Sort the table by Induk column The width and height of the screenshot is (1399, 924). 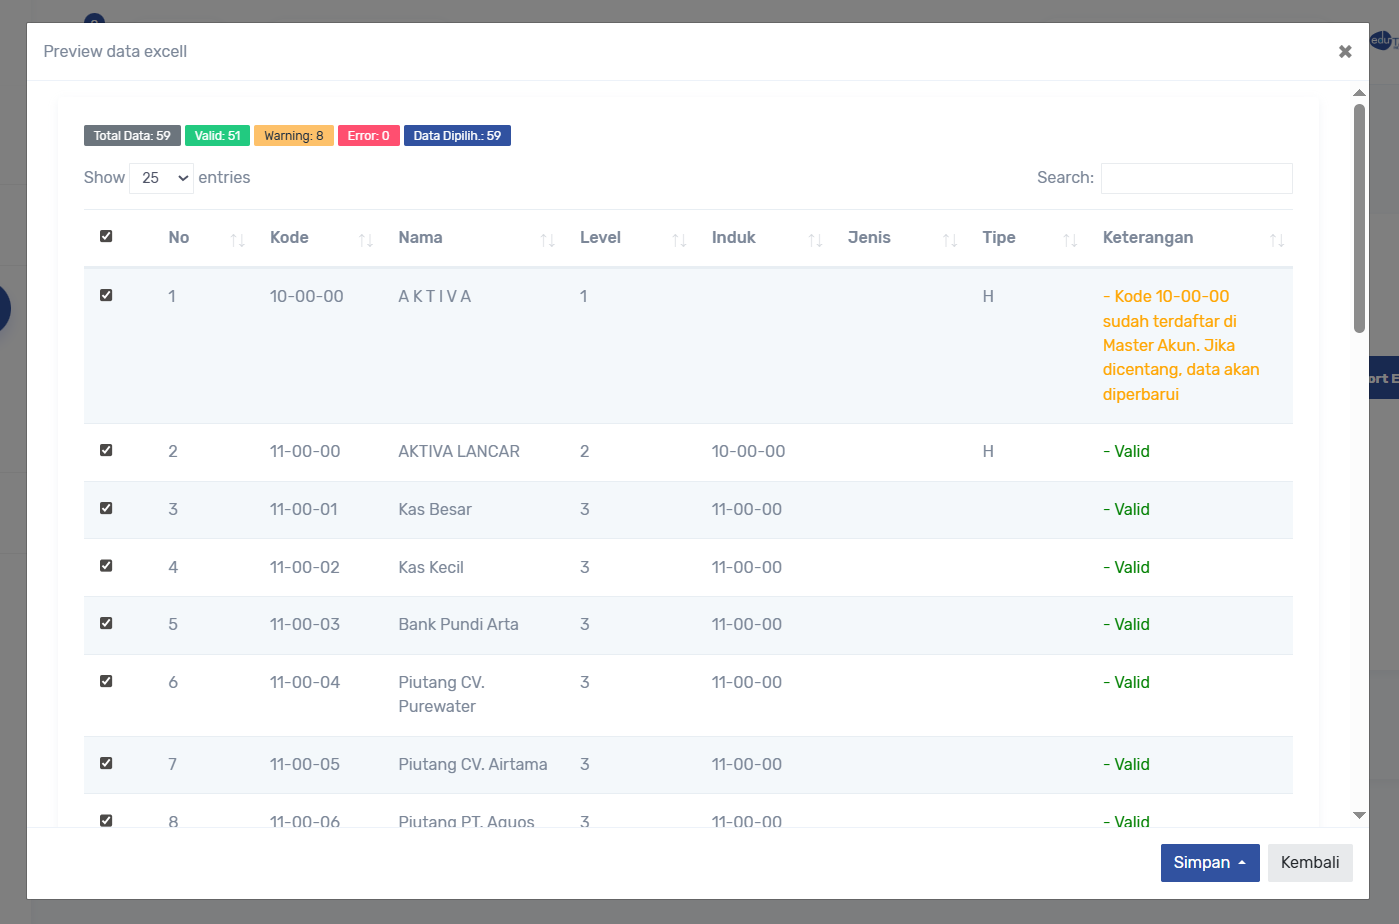(815, 239)
